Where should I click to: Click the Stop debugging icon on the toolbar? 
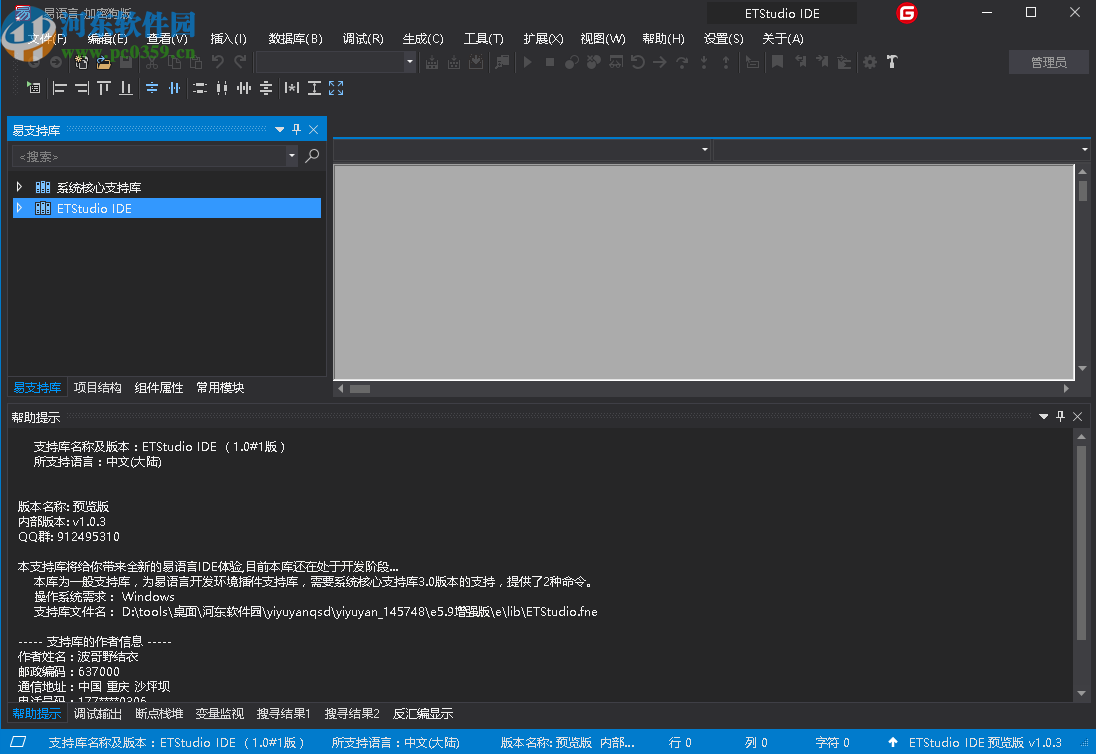tap(550, 62)
